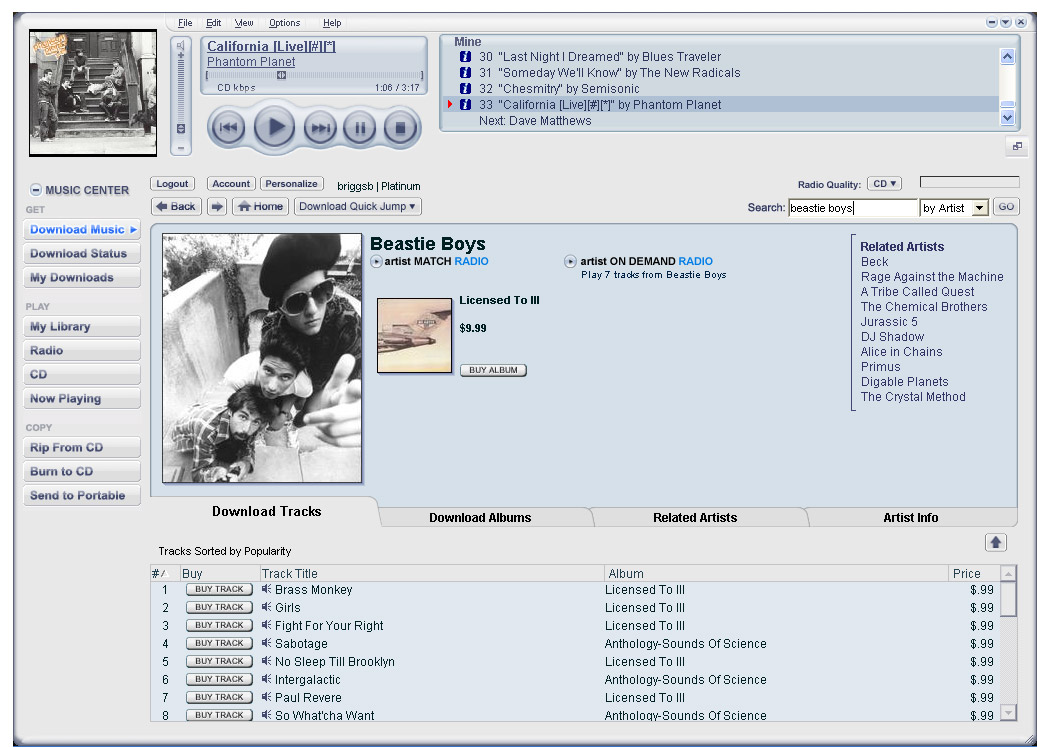Go forward with the arrow navigation button

click(x=217, y=206)
